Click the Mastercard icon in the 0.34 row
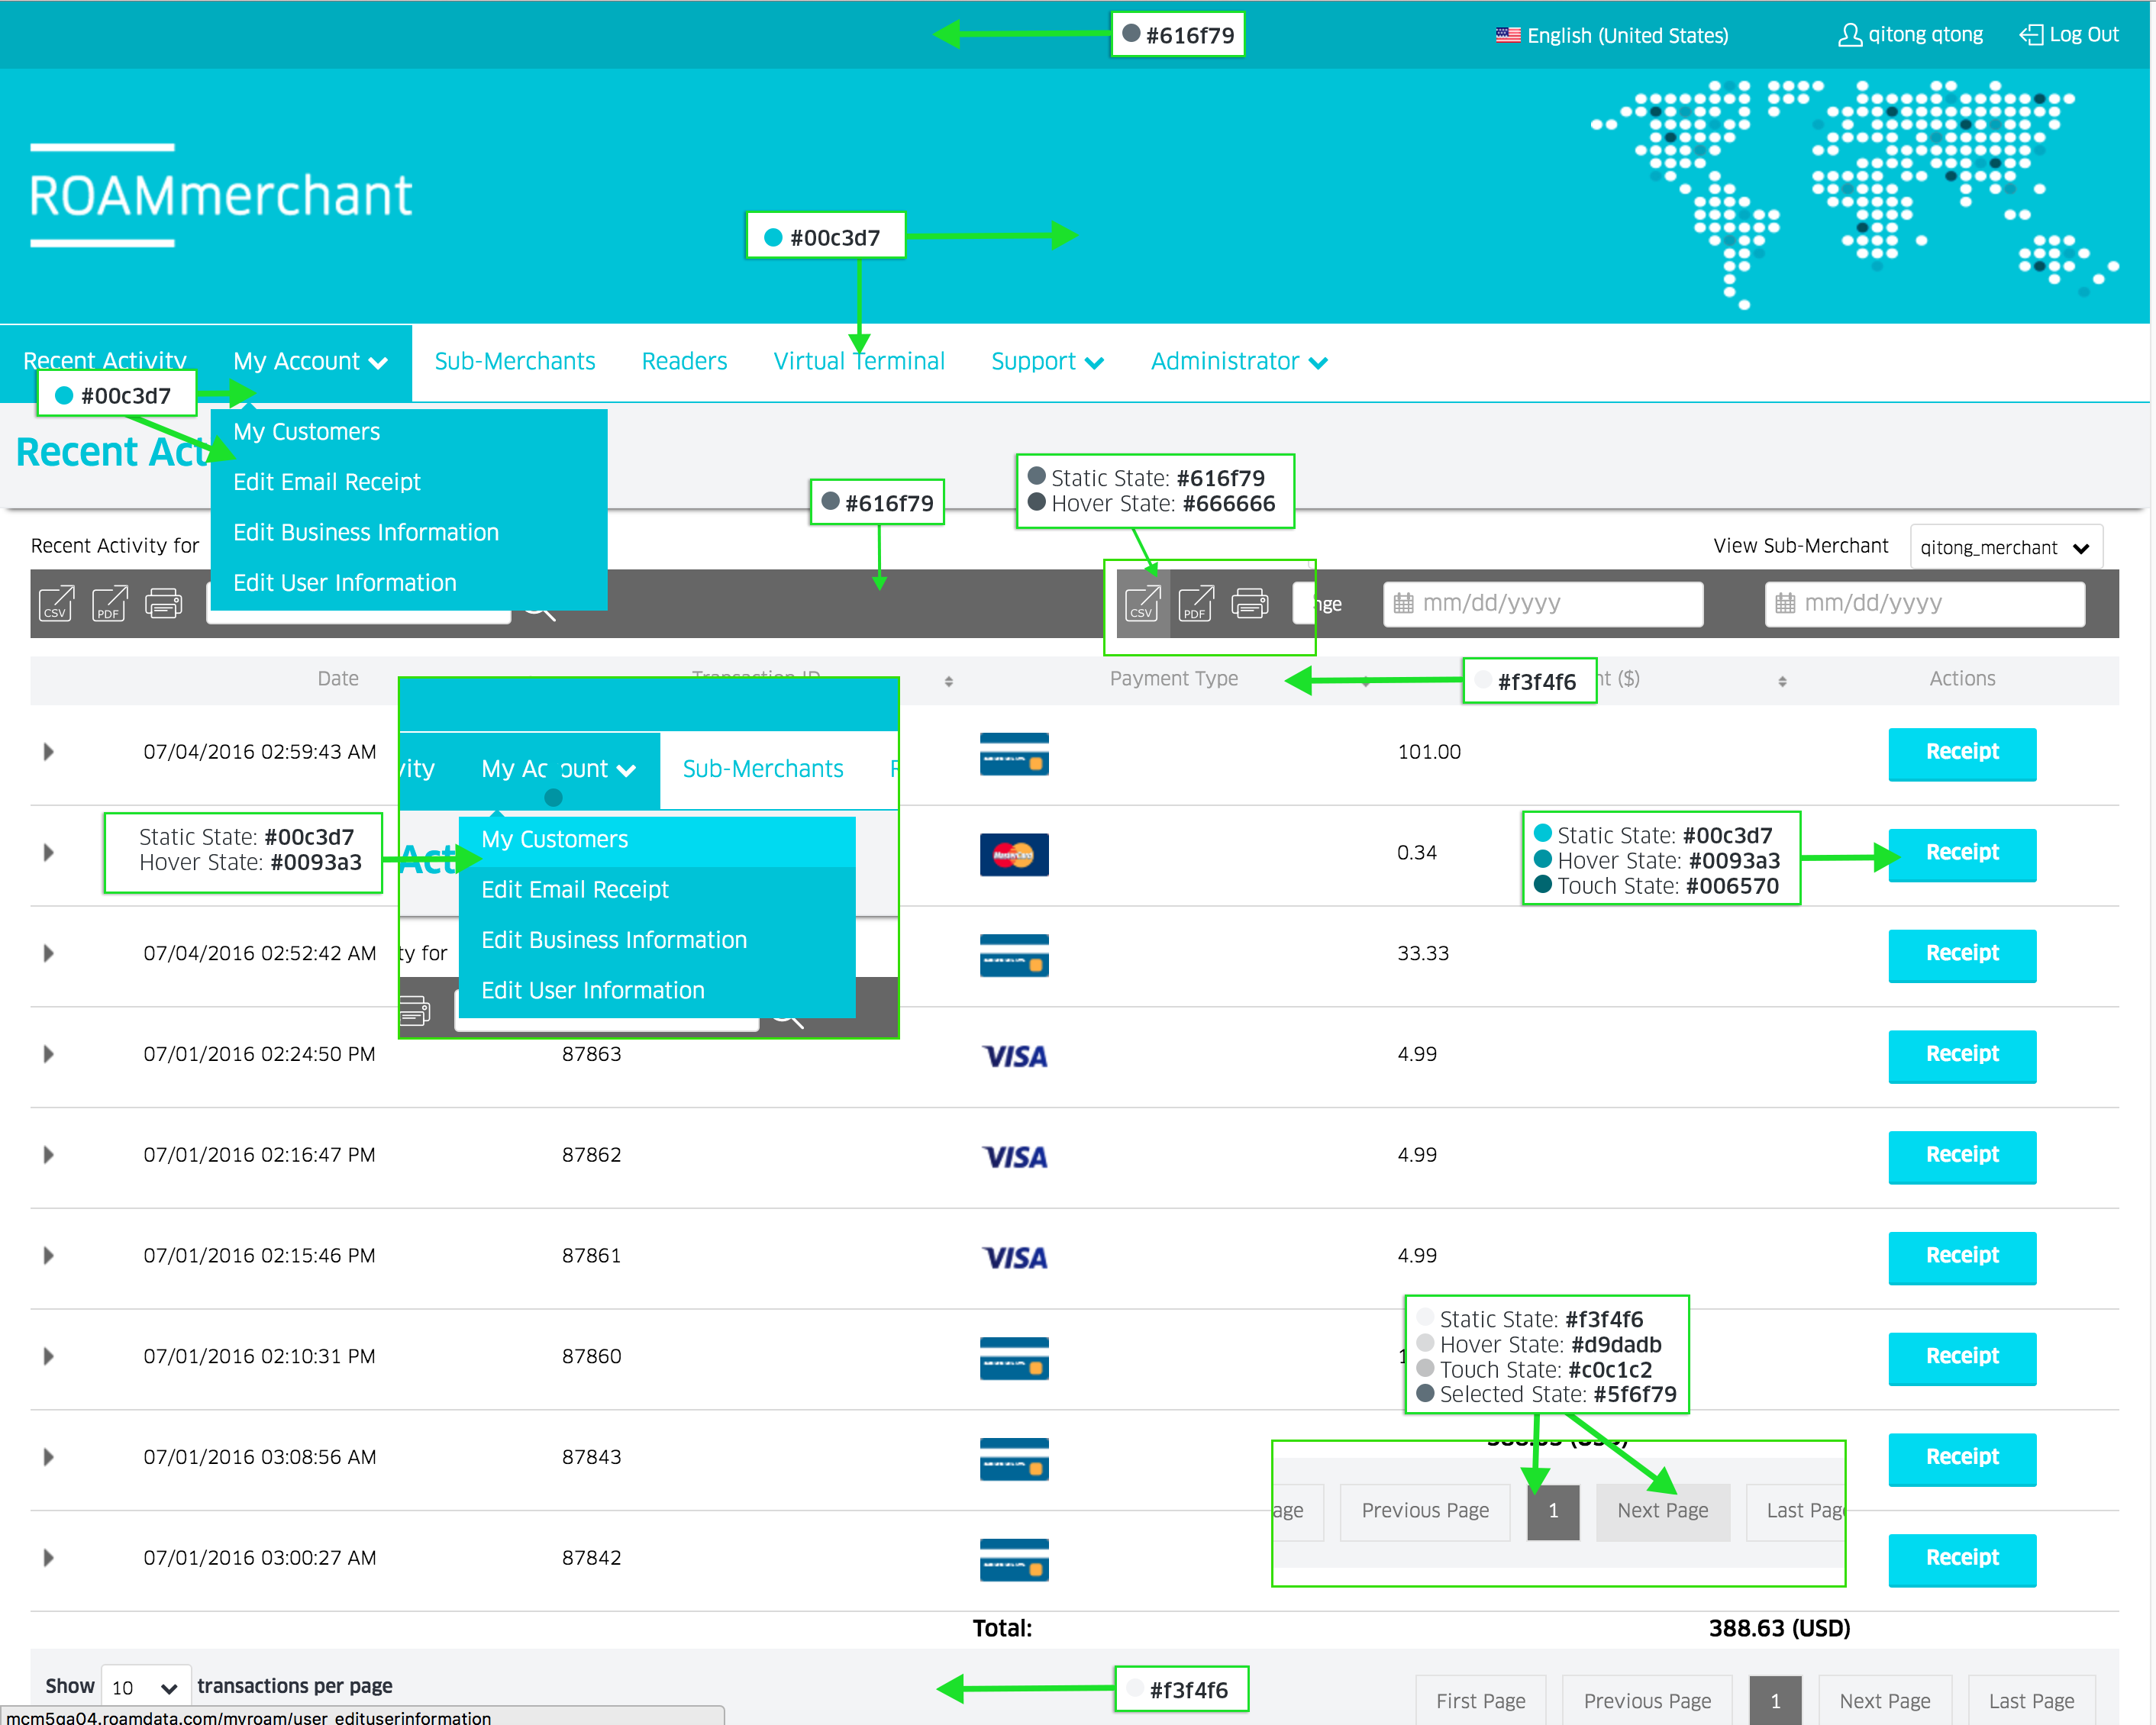Viewport: 2156px width, 1725px height. click(x=1014, y=854)
